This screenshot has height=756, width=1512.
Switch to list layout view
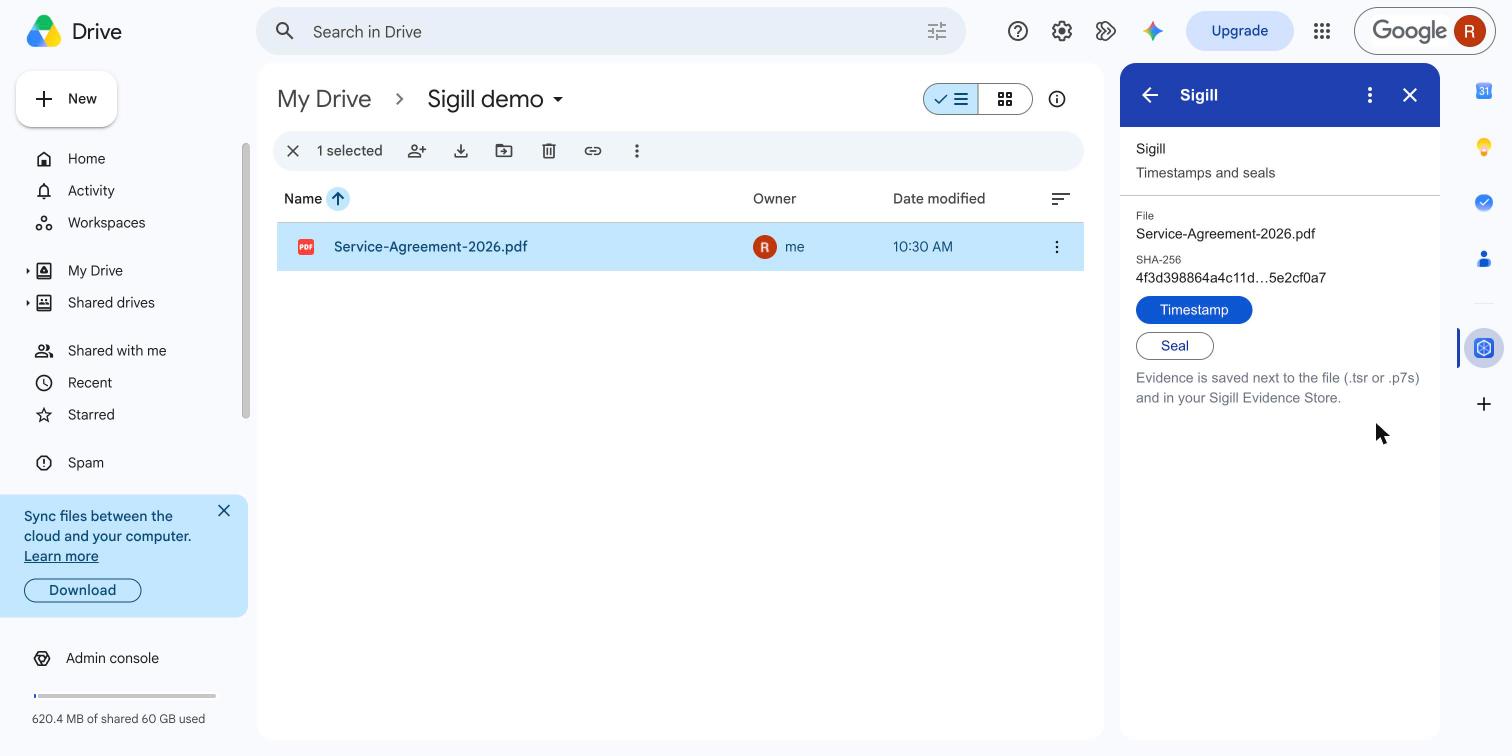(951, 99)
